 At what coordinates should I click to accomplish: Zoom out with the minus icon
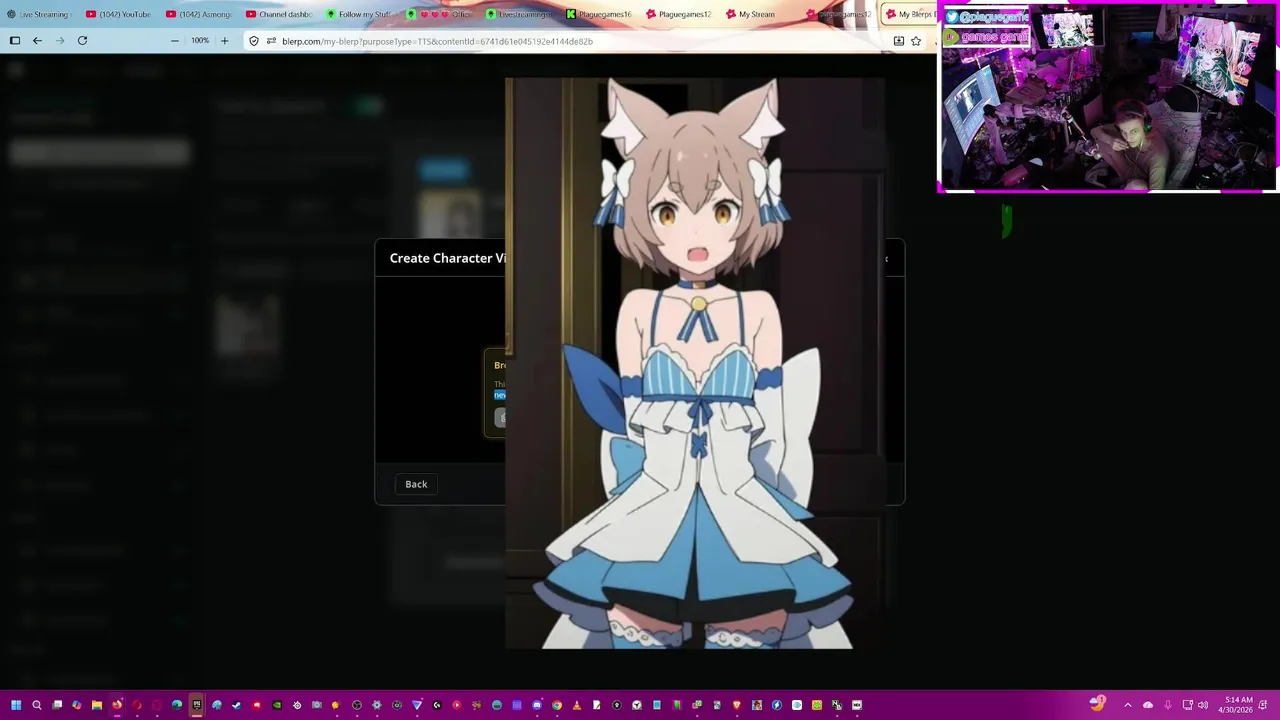(175, 41)
